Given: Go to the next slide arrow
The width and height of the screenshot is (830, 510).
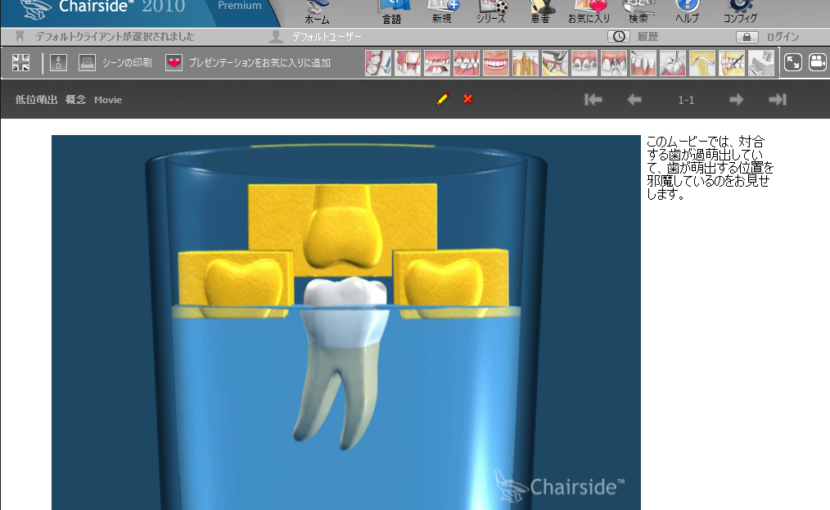Looking at the screenshot, I should (x=736, y=100).
